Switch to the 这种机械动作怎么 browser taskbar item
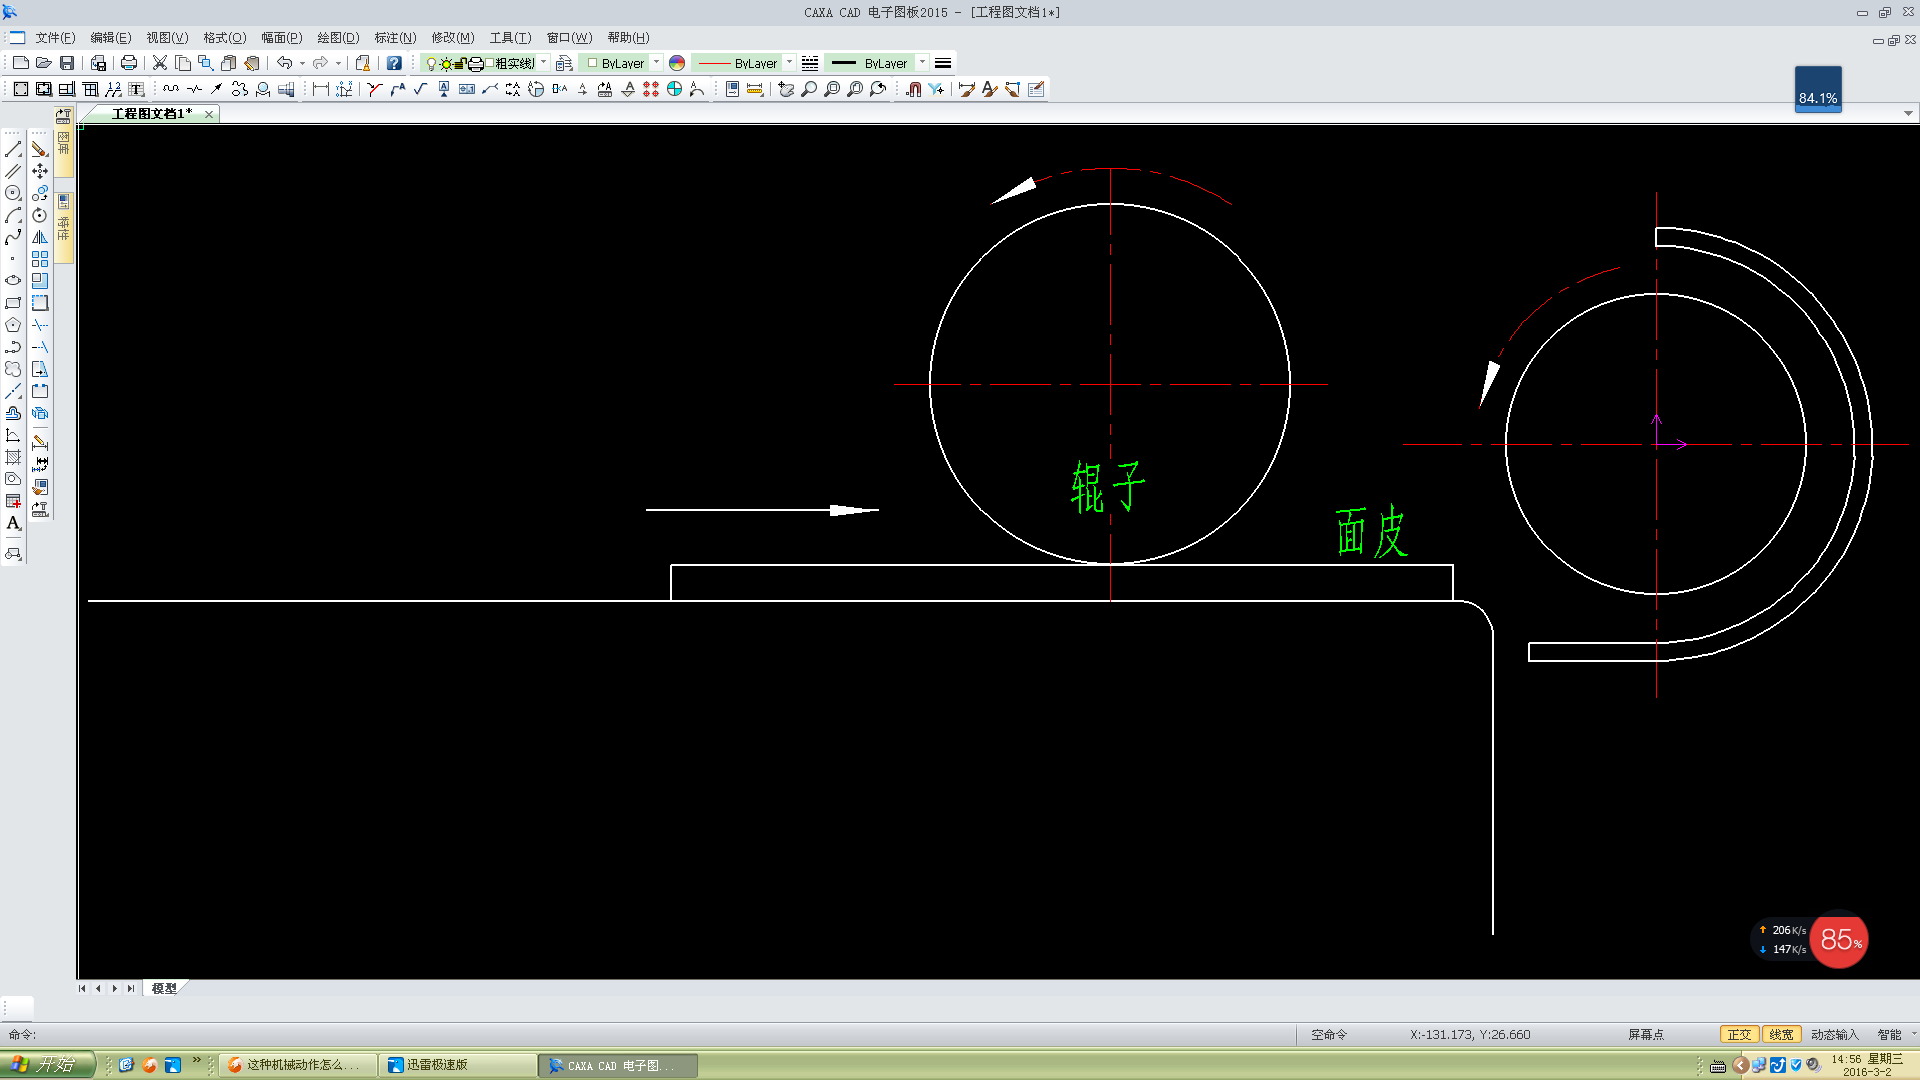 coord(298,1065)
